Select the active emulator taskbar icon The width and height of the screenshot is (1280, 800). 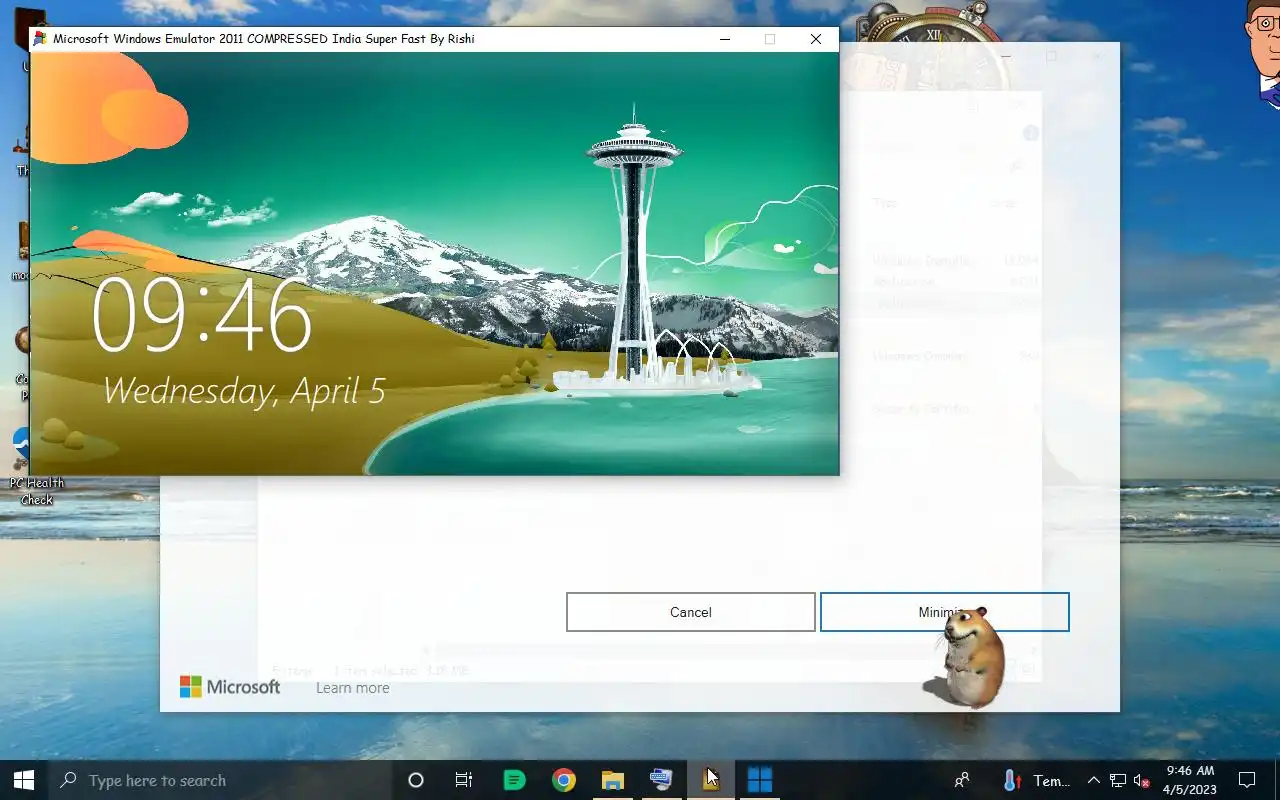pyautogui.click(x=710, y=780)
